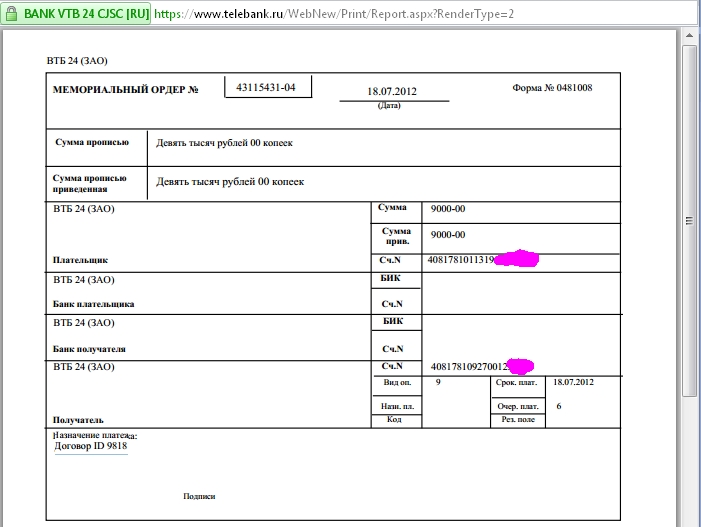Screen dimensions: 701x527
Task: Click first Девять тысяч рублей 00 копеек line
Action: [x=224, y=143]
